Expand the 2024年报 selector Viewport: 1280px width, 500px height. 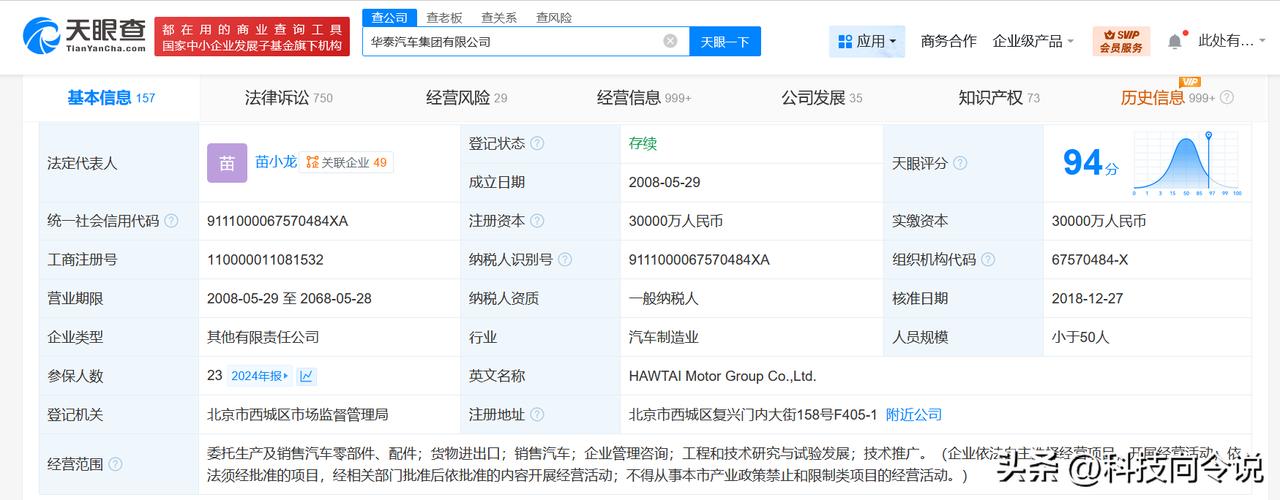coord(259,376)
